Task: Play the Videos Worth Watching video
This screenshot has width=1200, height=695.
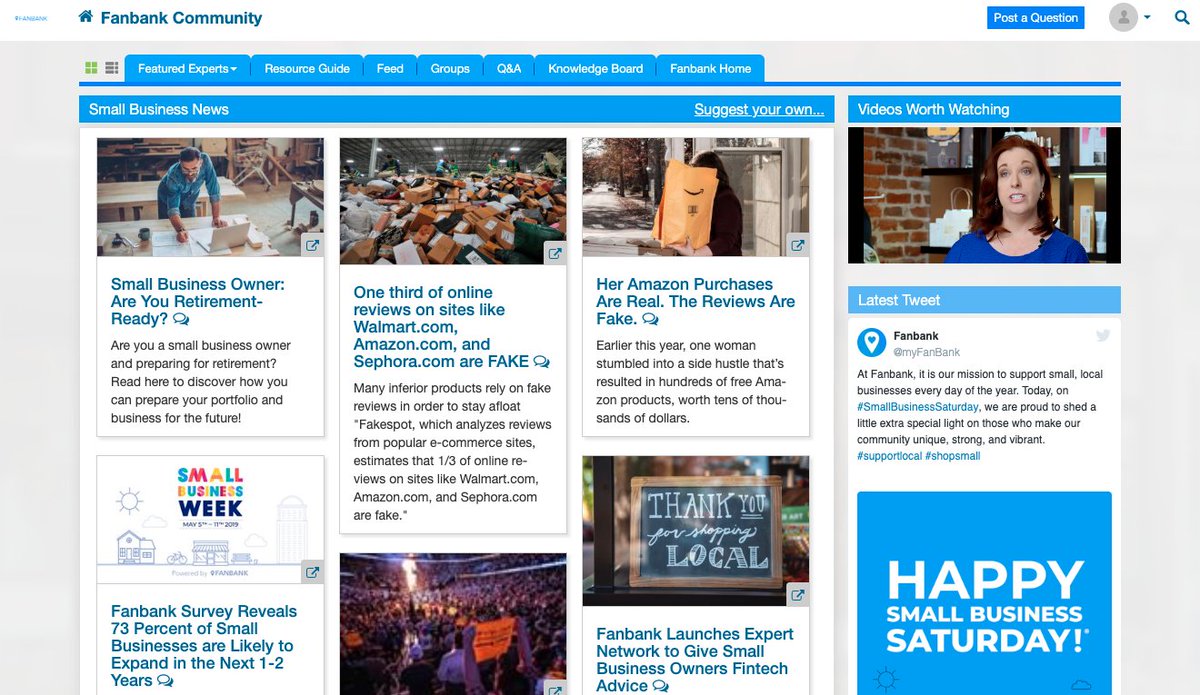Action: tap(984, 195)
